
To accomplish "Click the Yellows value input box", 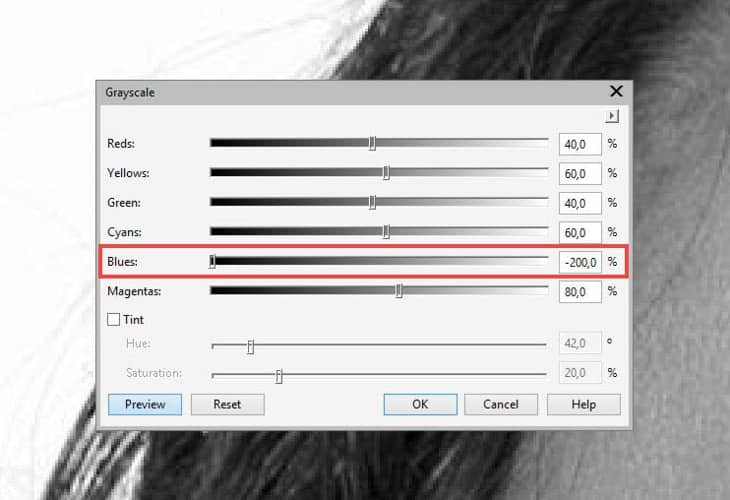I will [579, 173].
